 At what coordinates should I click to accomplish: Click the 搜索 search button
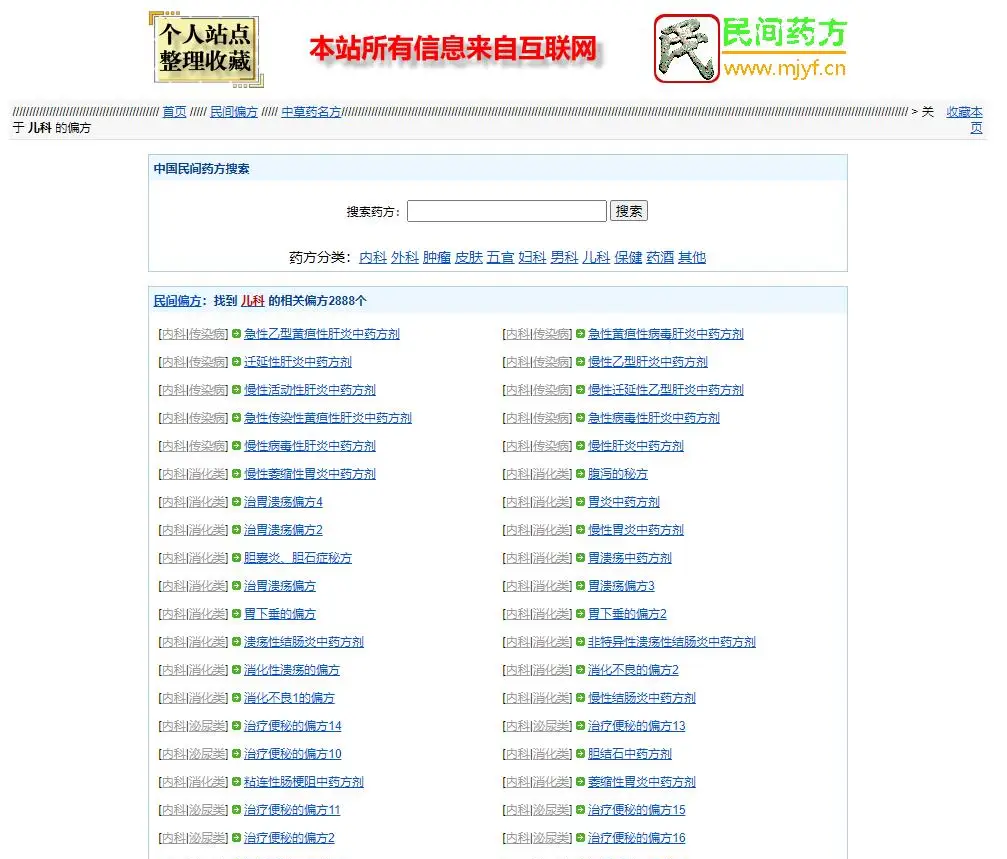tap(629, 210)
